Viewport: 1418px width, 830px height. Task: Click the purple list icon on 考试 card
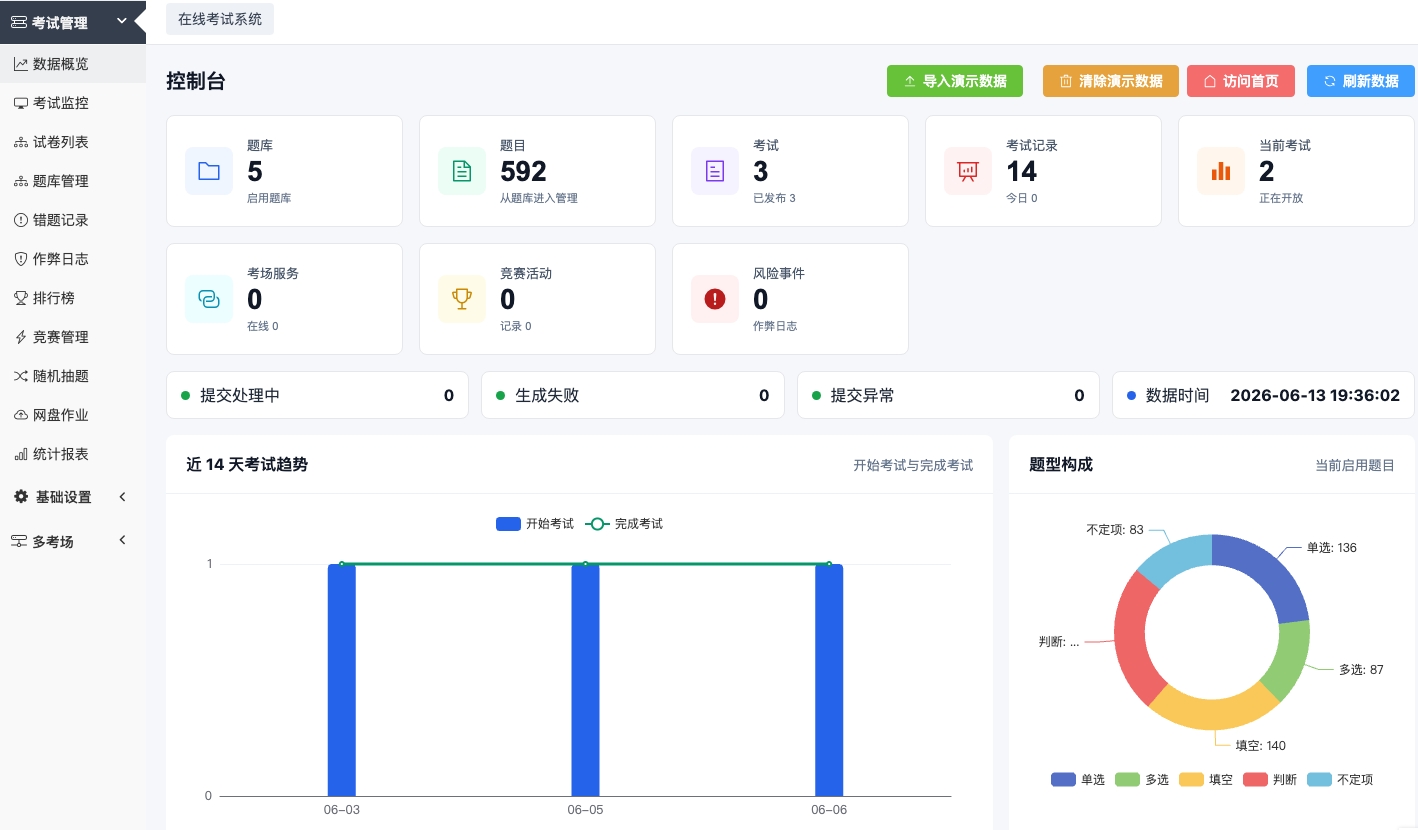(715, 171)
